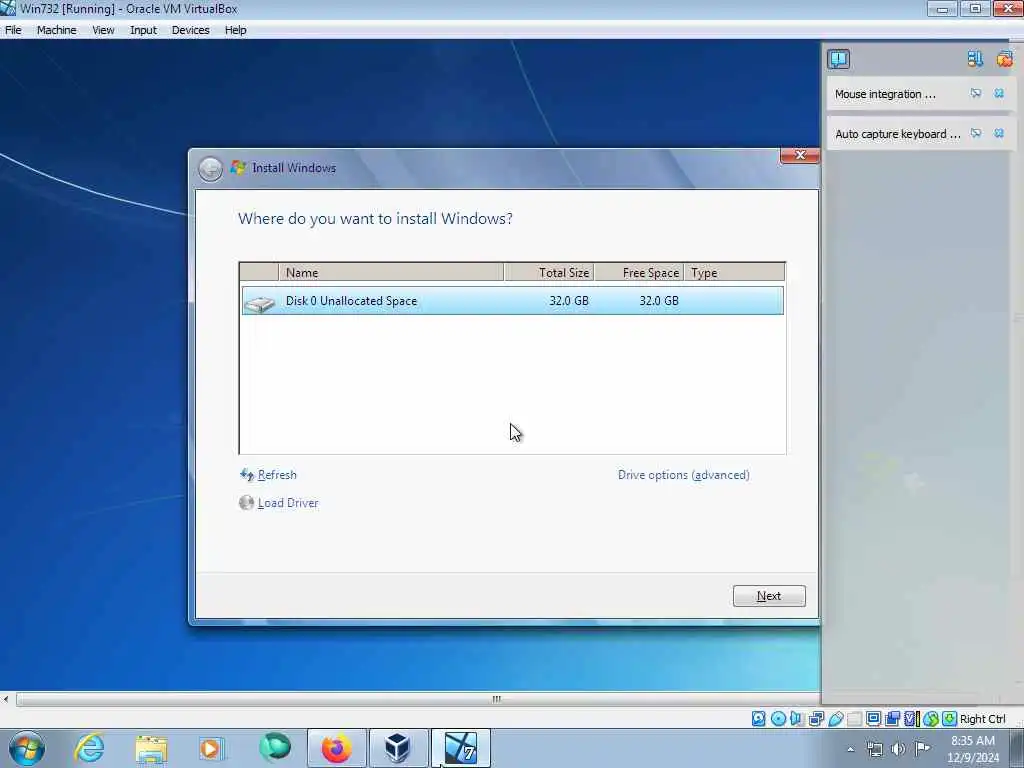
Task: Click the Mouse integration notification text
Action: (885, 94)
